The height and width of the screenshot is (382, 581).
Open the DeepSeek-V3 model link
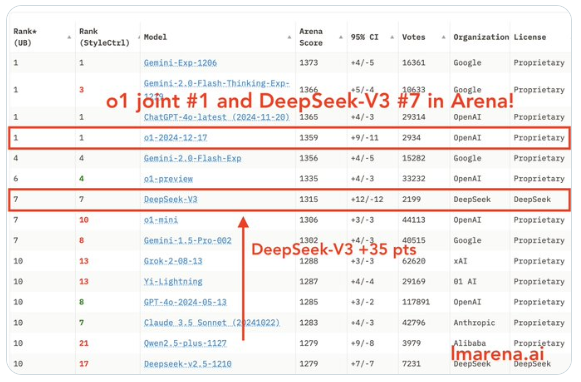(170, 199)
